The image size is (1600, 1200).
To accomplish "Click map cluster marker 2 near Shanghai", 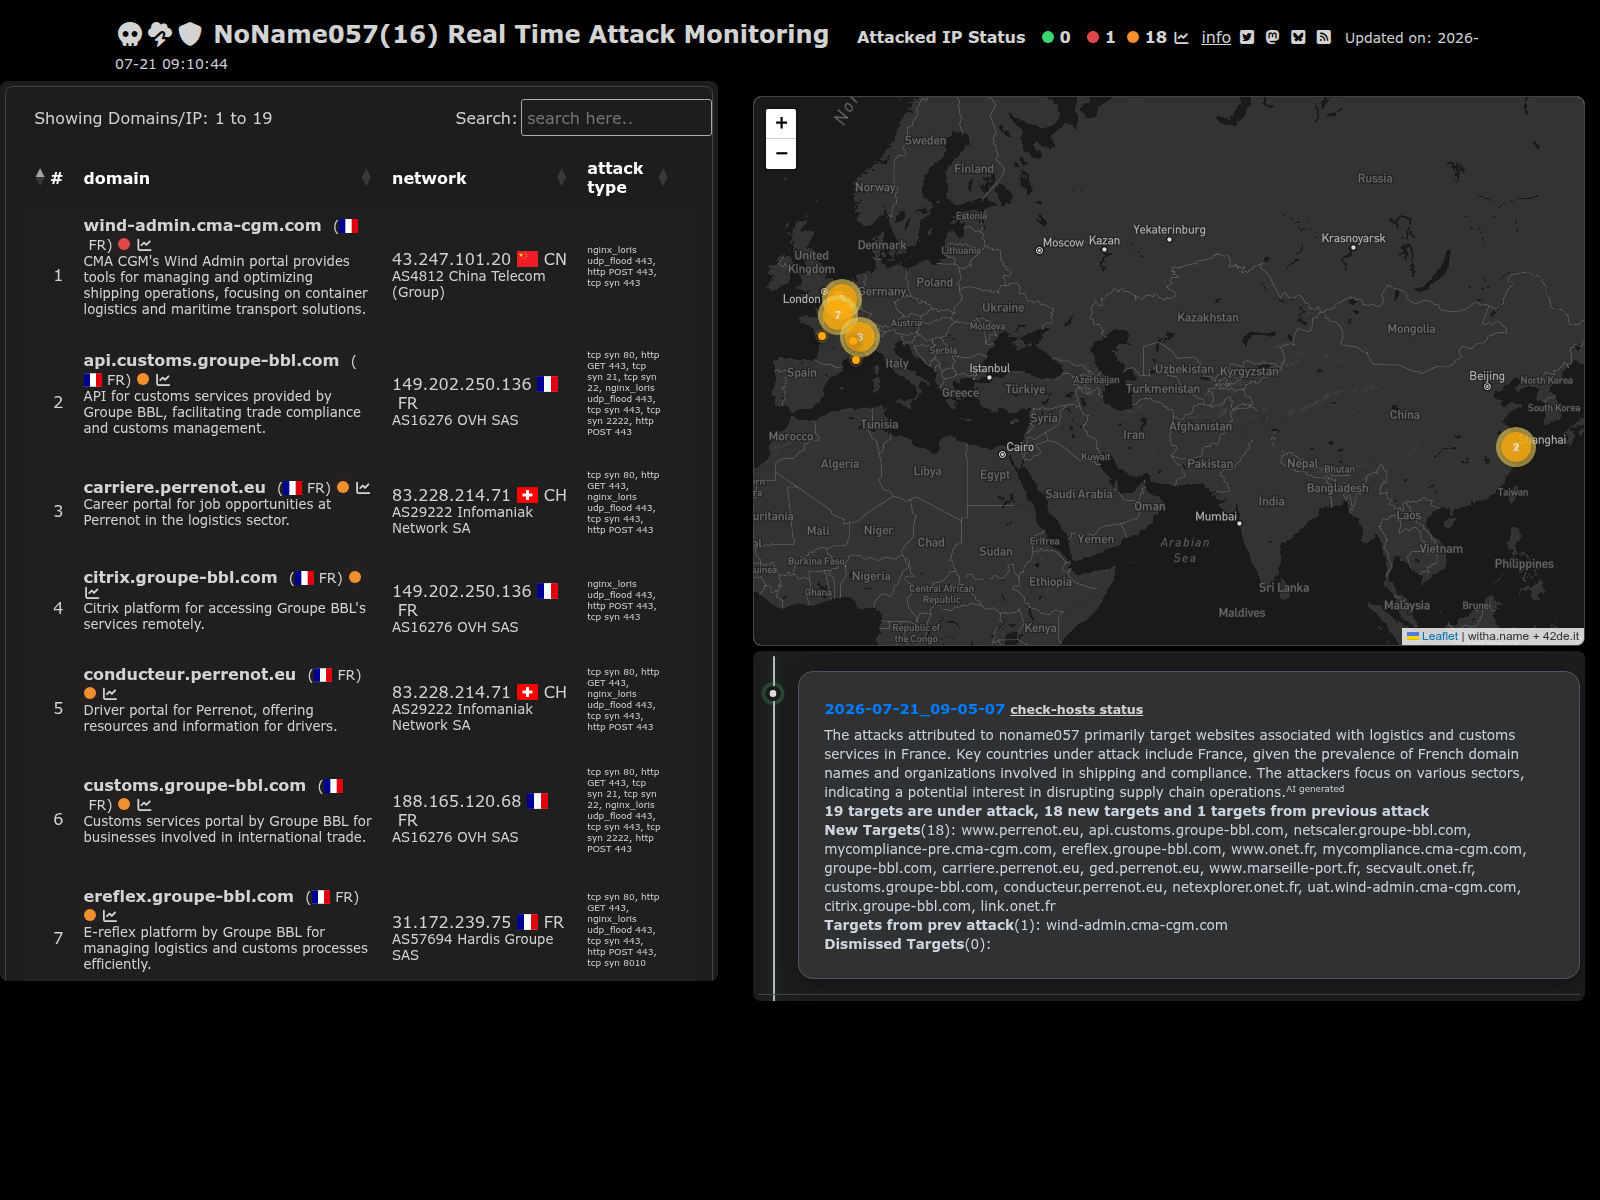I will click(1516, 447).
